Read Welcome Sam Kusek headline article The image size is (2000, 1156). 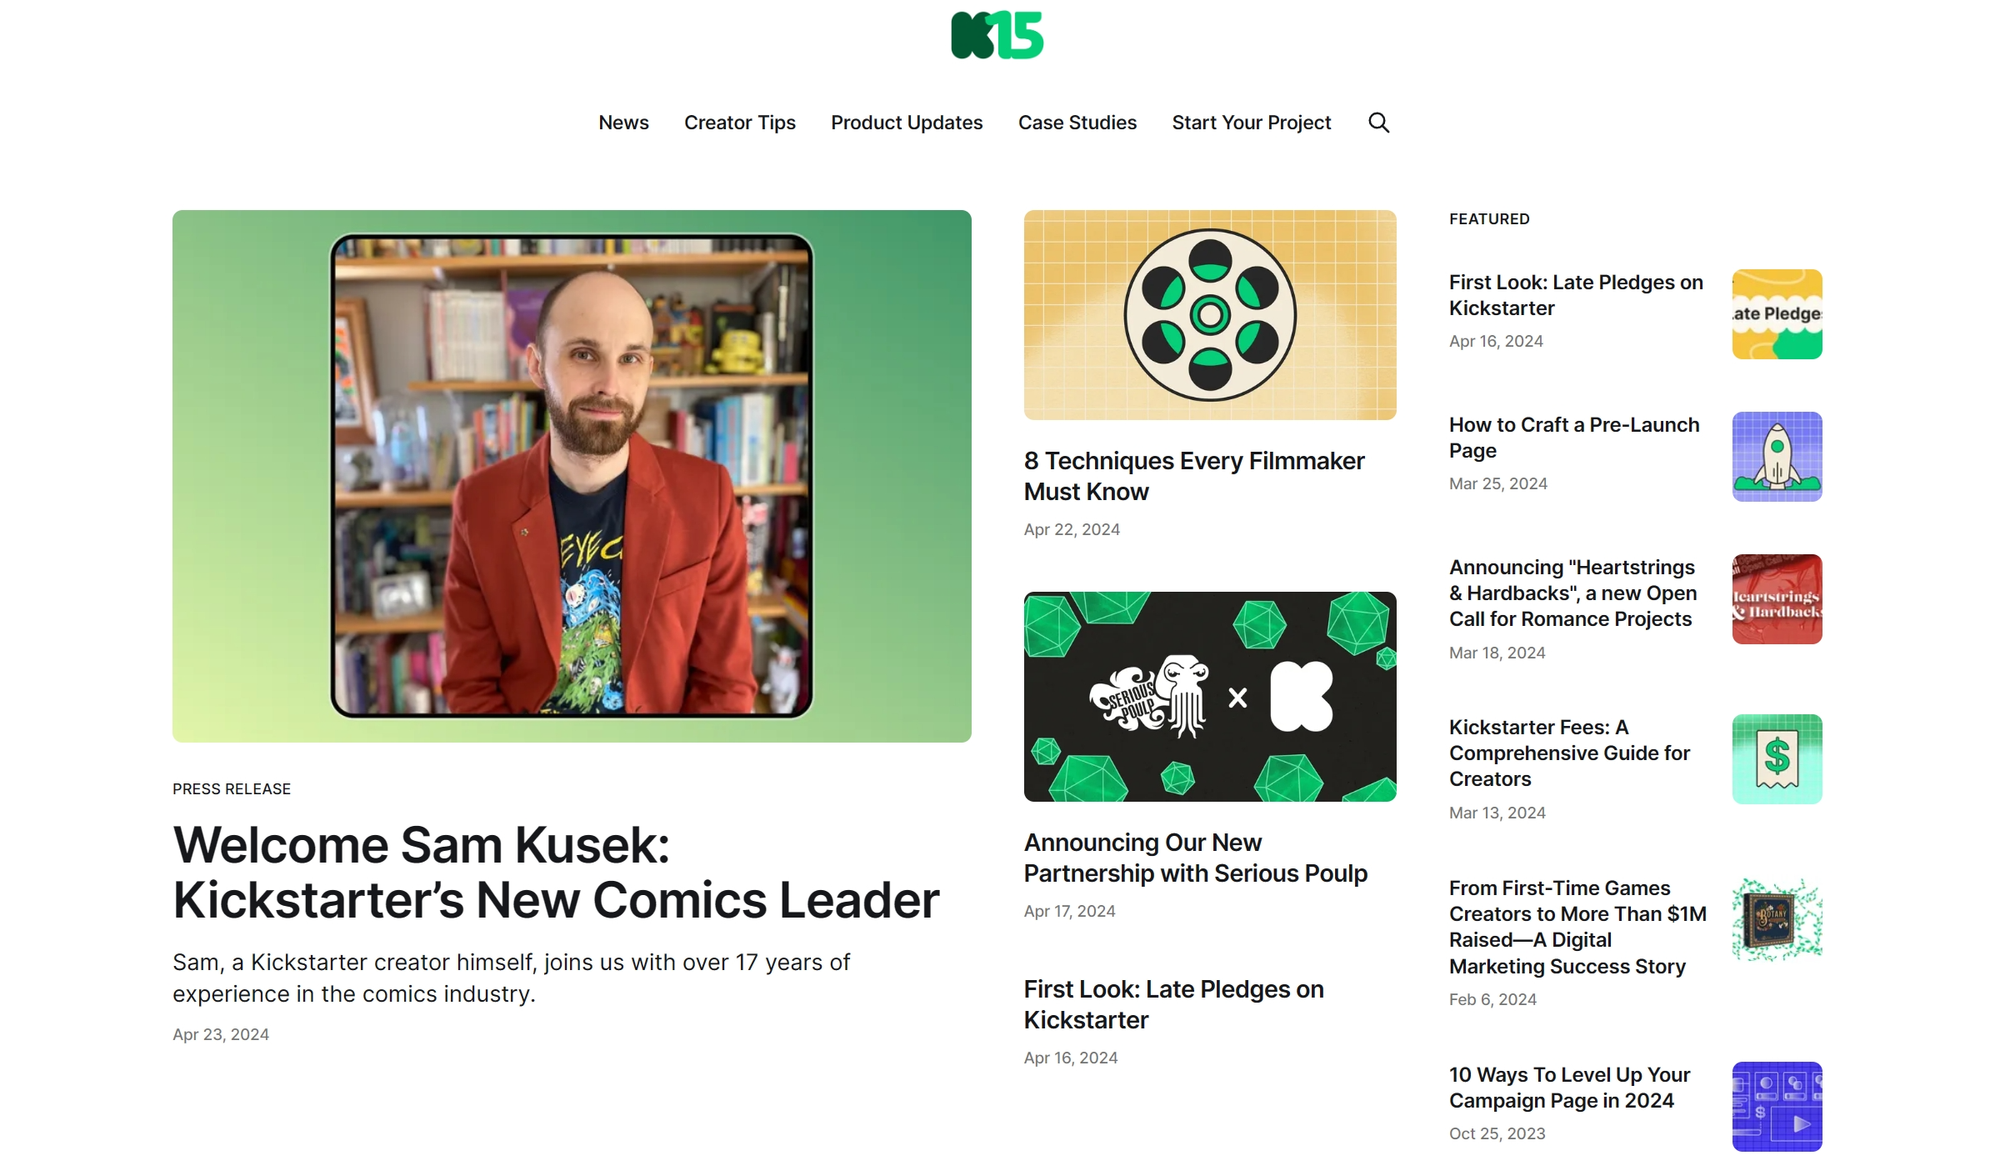tap(556, 872)
